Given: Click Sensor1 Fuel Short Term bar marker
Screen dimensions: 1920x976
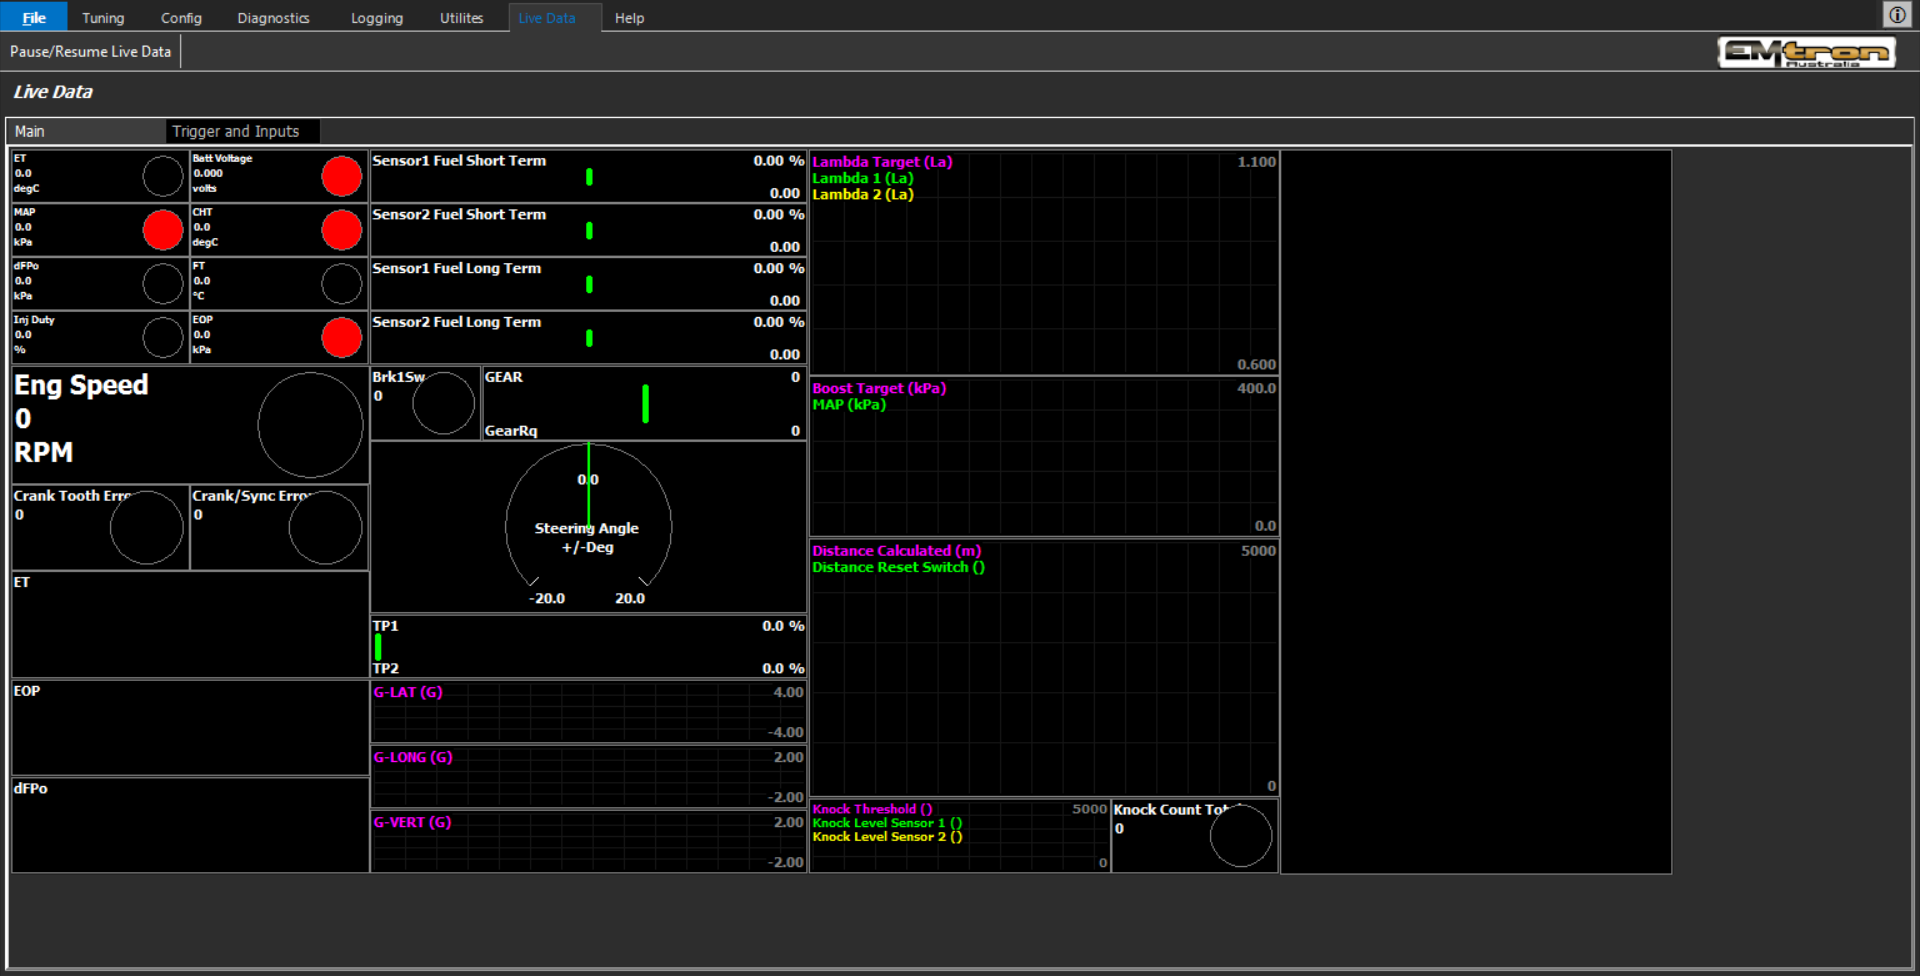Looking at the screenshot, I should [x=589, y=177].
